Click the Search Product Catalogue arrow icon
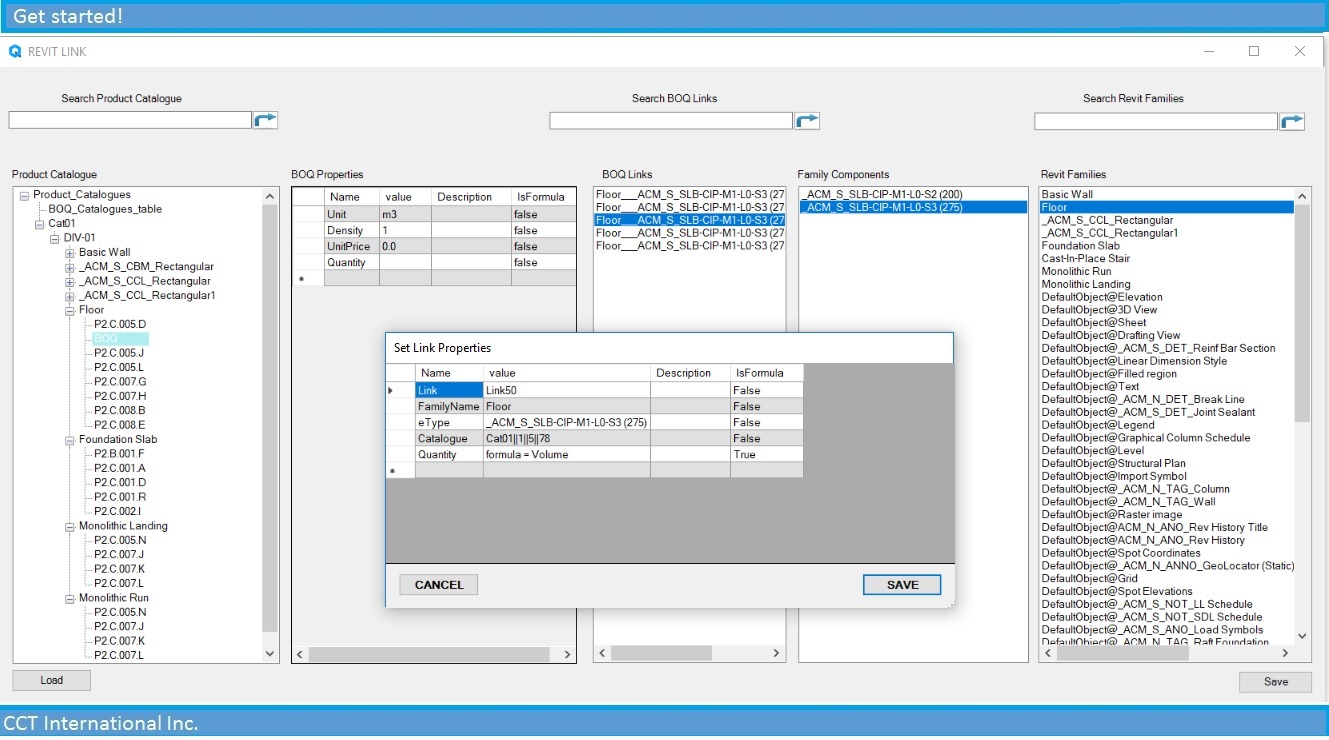 tap(267, 119)
